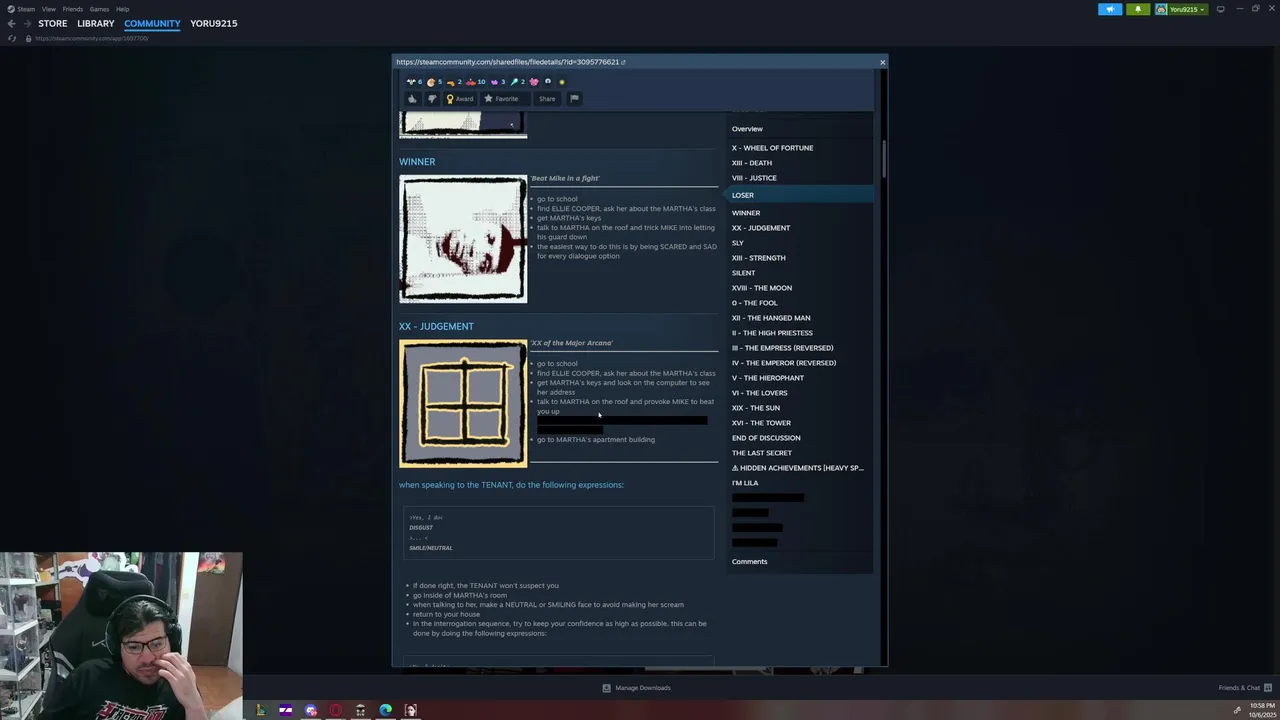The height and width of the screenshot is (720, 1280).
Task: Jump to XIII - STRENGTH section
Action: coord(758,258)
